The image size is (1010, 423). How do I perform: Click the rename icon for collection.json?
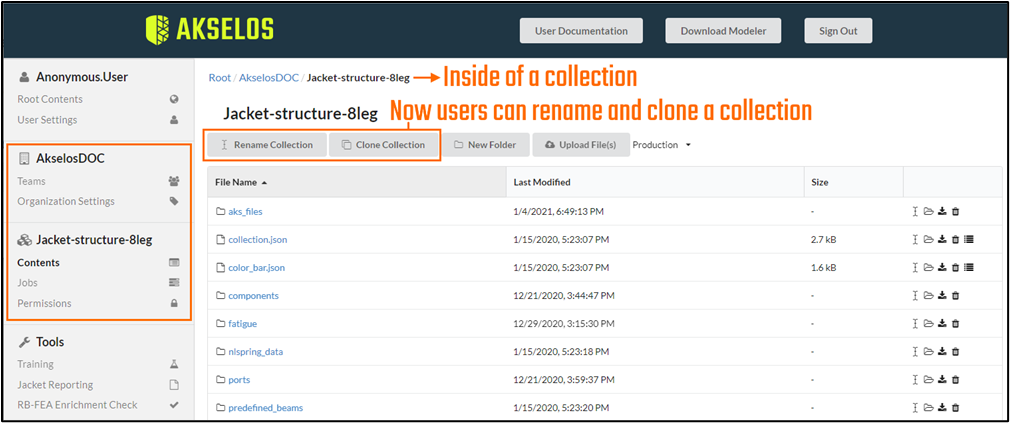pos(915,240)
